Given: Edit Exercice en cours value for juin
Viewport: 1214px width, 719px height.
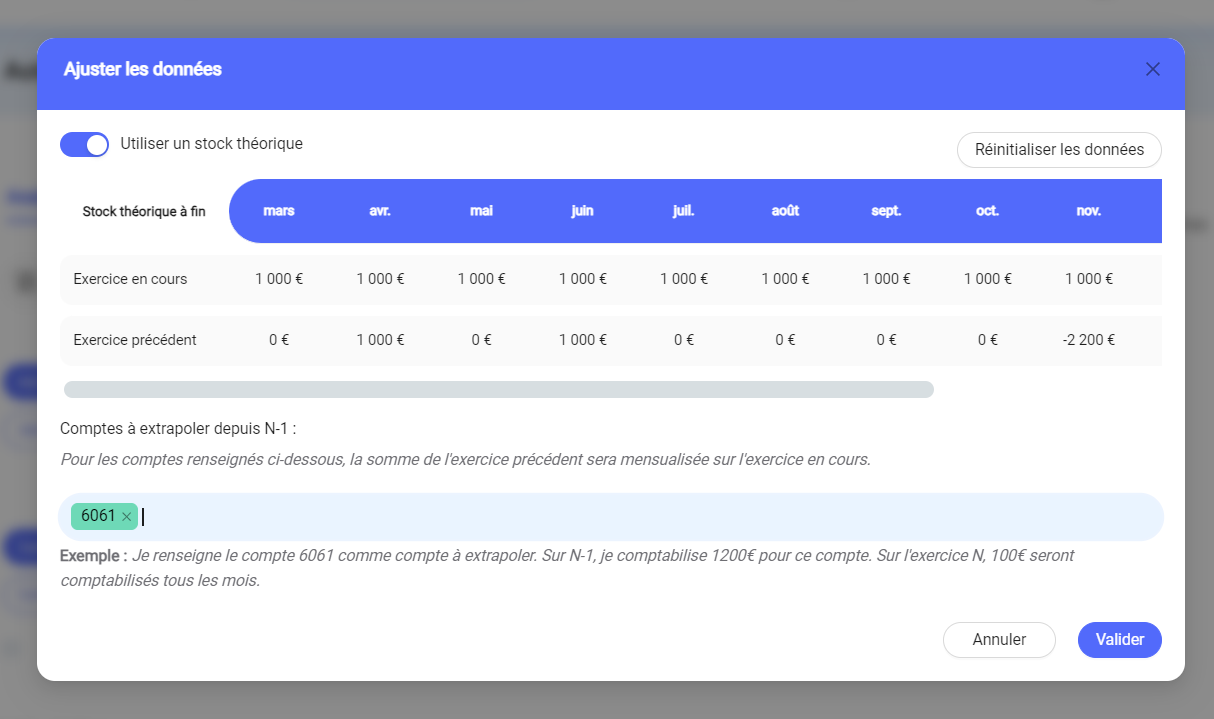Looking at the screenshot, I should click(x=582, y=279).
